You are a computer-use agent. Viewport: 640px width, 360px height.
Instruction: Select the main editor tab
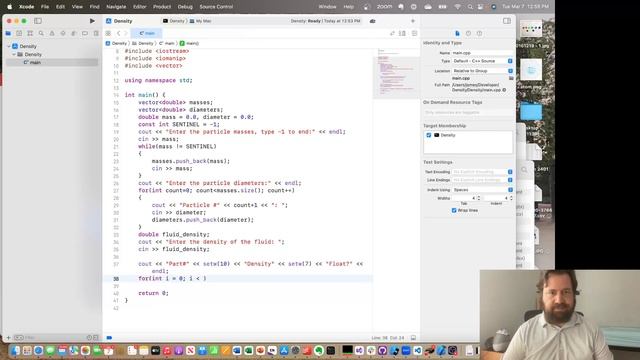(147, 33)
